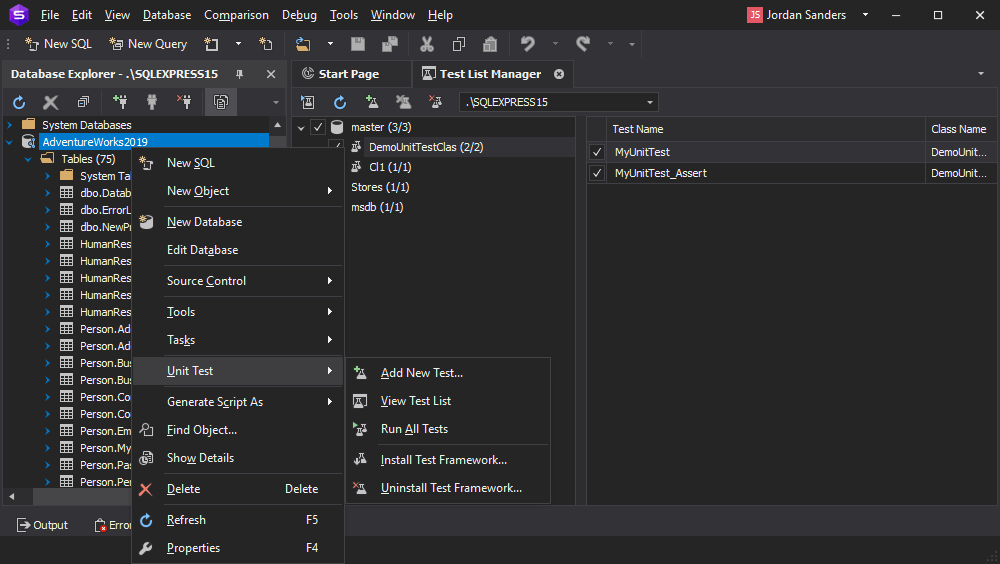
Task: Choose Find Object... from the context menu
Action: coord(238,430)
